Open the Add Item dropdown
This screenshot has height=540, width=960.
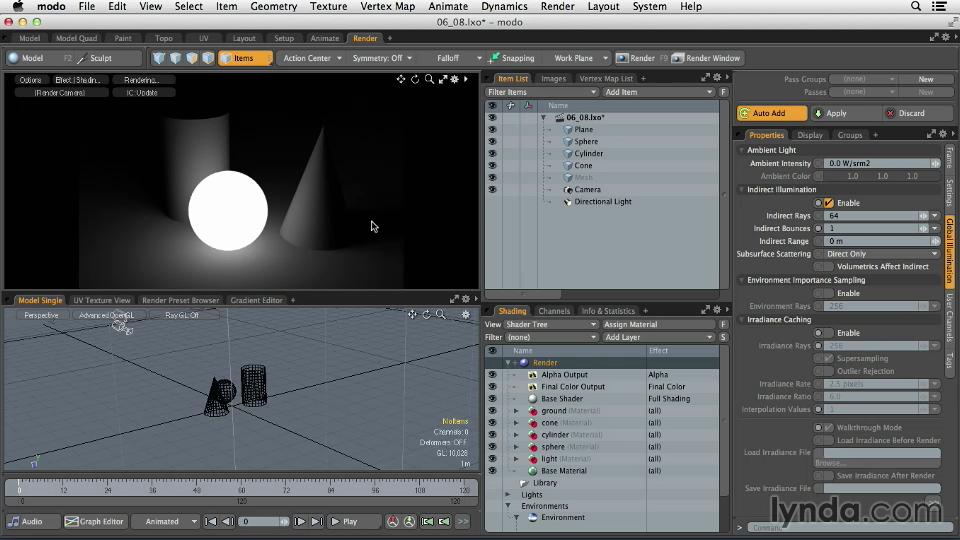pos(658,92)
